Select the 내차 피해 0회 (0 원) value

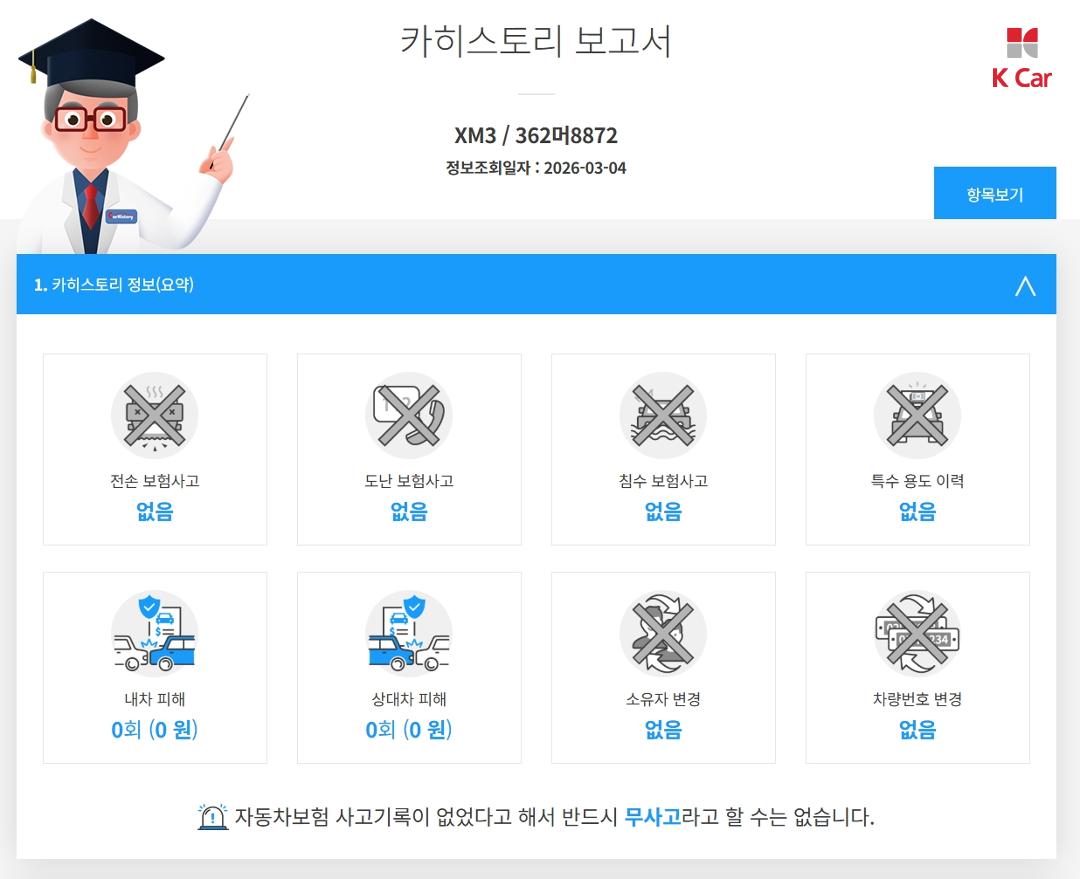pos(154,730)
